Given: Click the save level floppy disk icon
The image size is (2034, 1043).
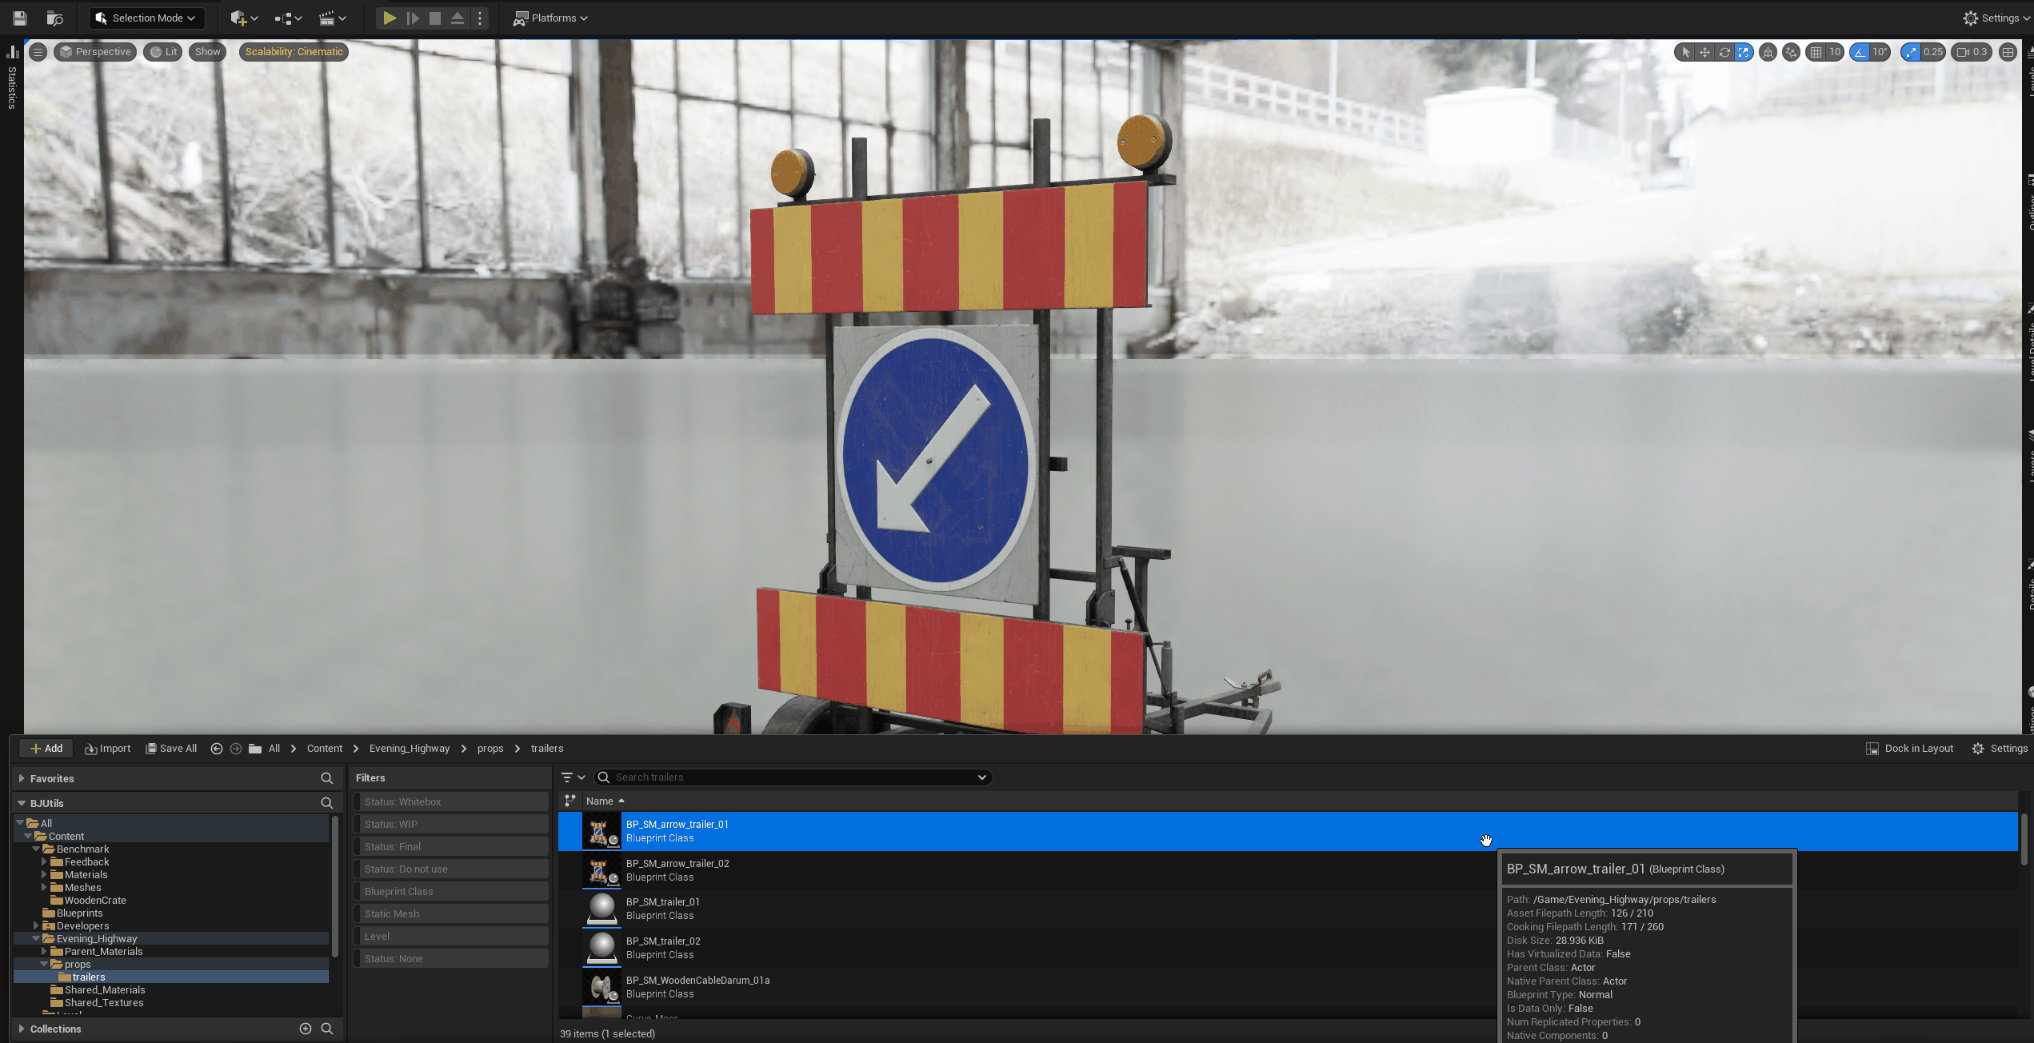Looking at the screenshot, I should click(x=19, y=18).
